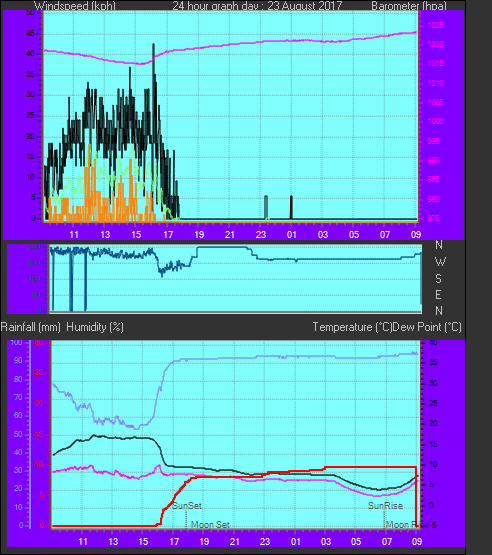The width and height of the screenshot is (492, 555).
Task: Click the Rainfall (mm) label
Action: (31, 327)
